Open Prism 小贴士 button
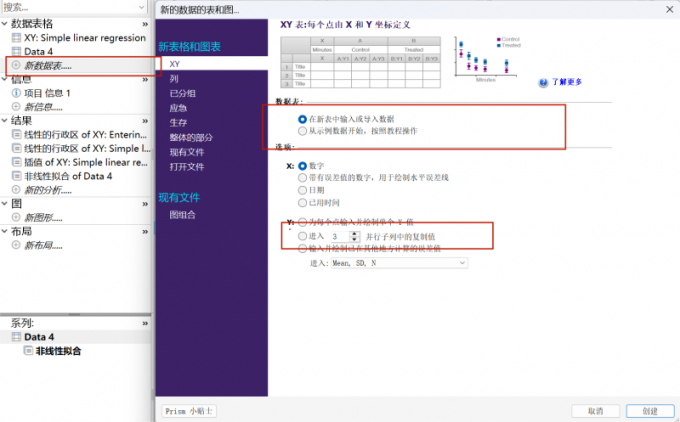The width and height of the screenshot is (680, 422). [189, 411]
